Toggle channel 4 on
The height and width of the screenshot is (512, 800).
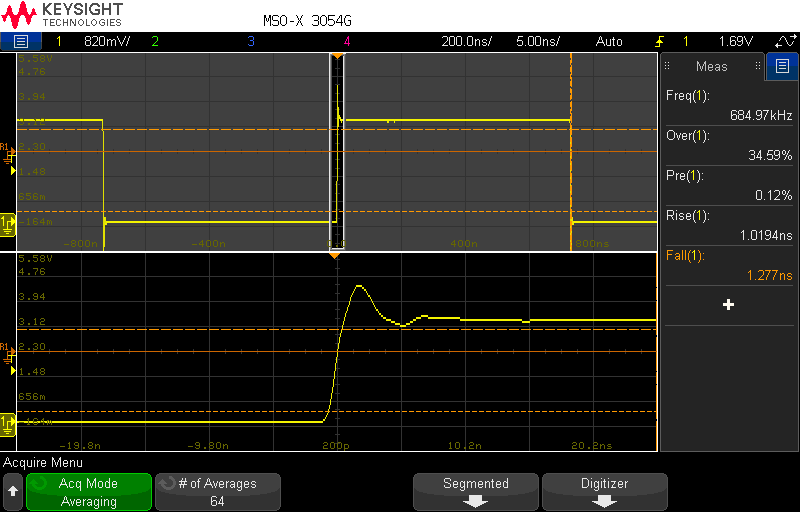pyautogui.click(x=347, y=41)
